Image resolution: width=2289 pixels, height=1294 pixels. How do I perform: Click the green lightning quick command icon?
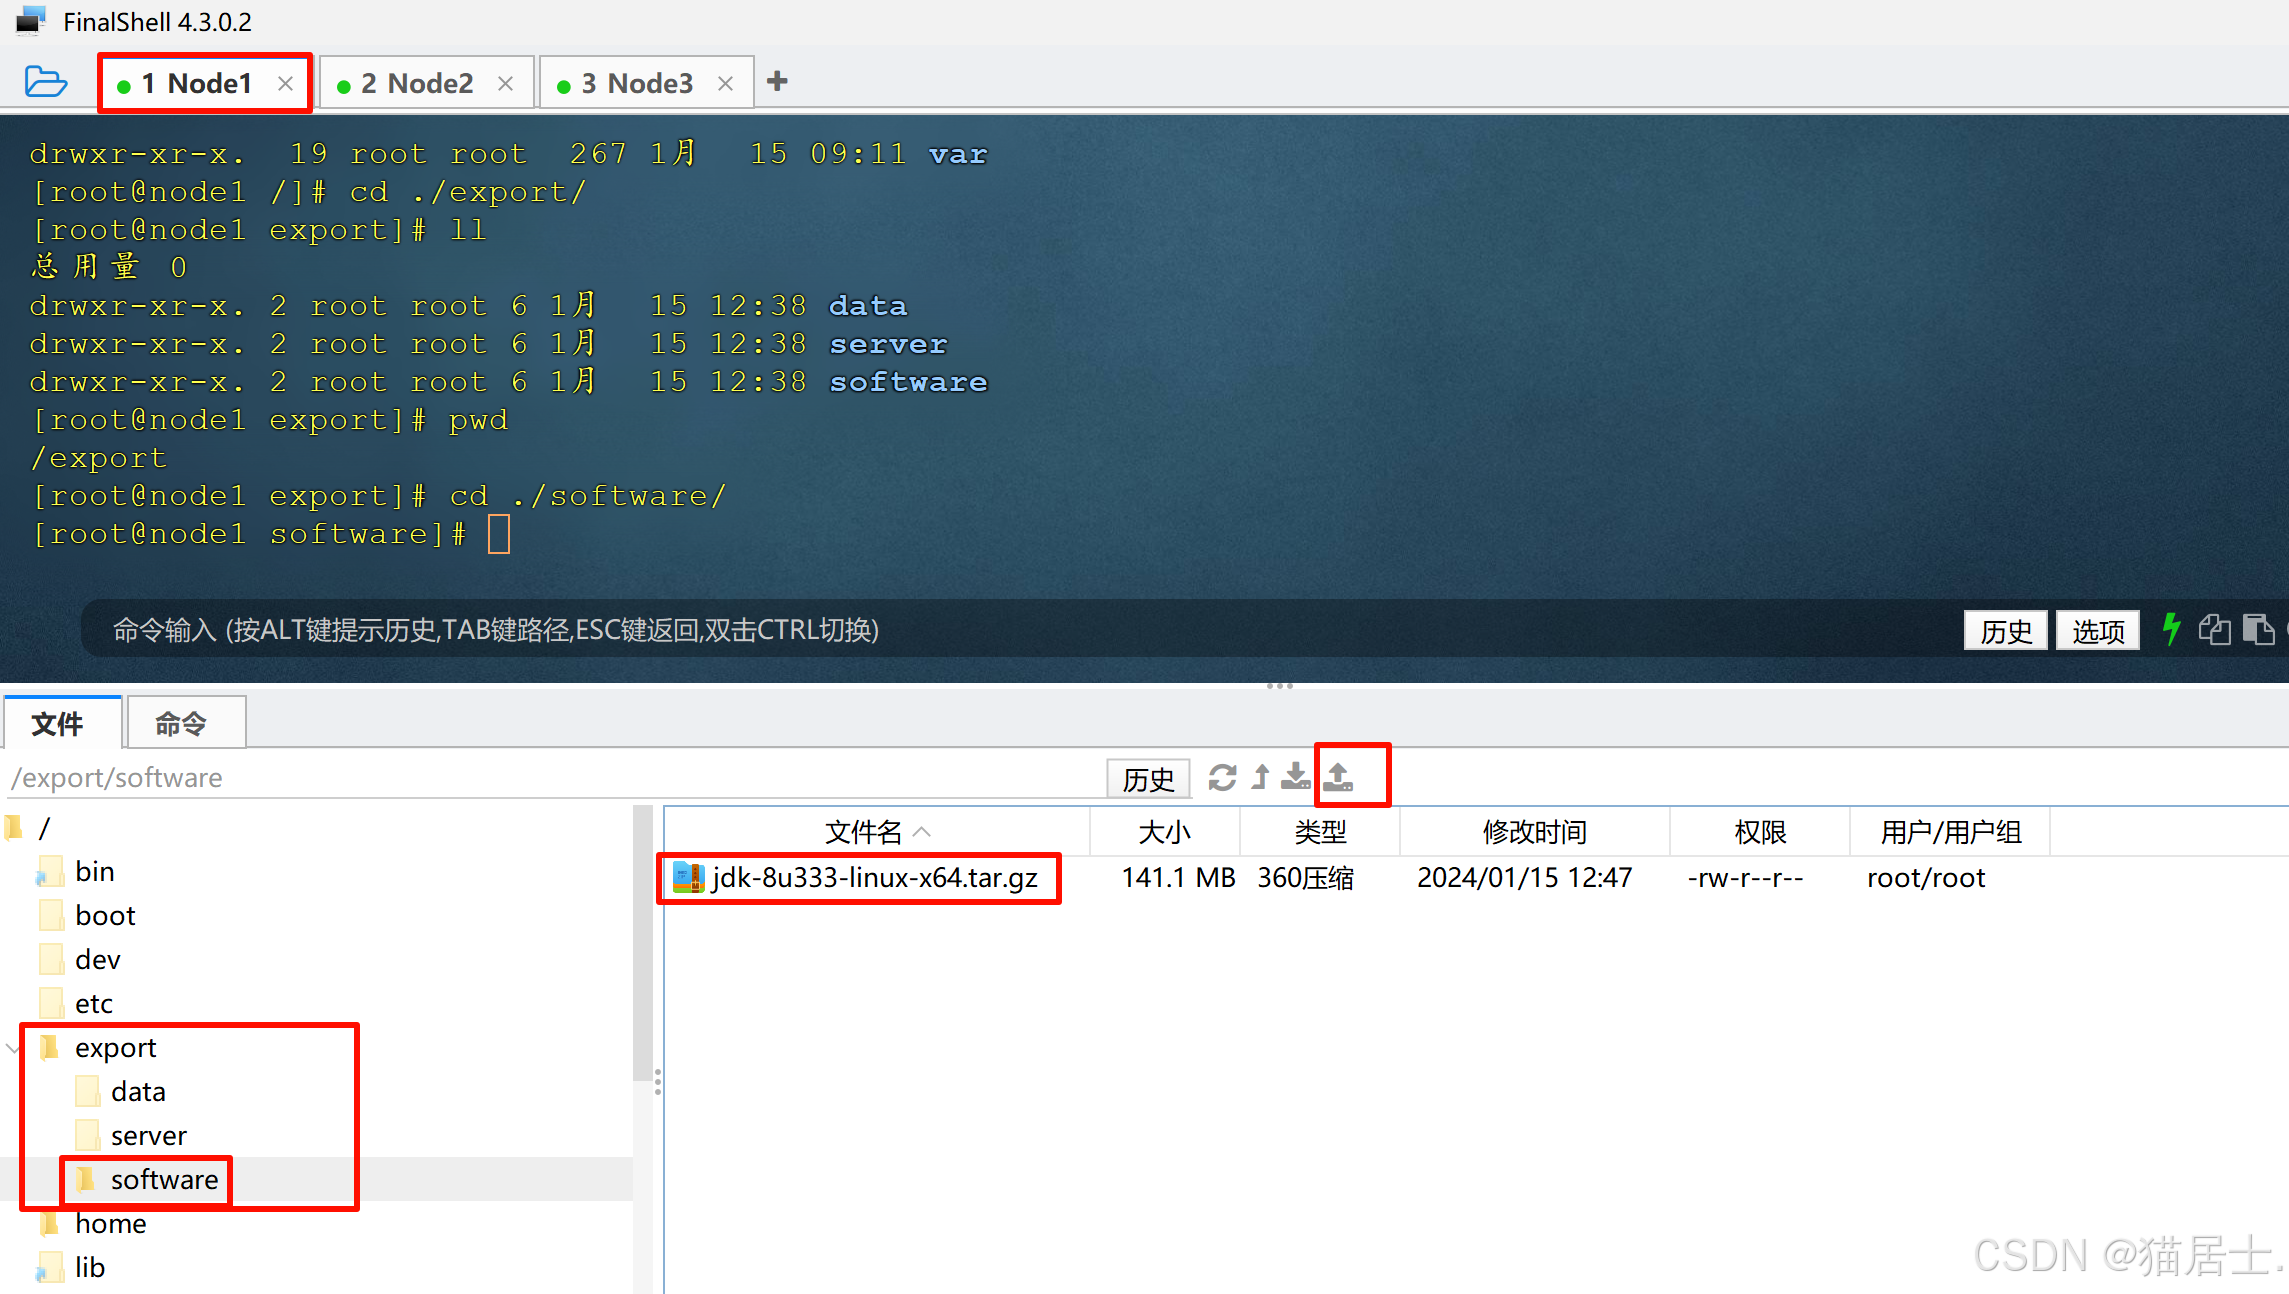[x=2171, y=630]
